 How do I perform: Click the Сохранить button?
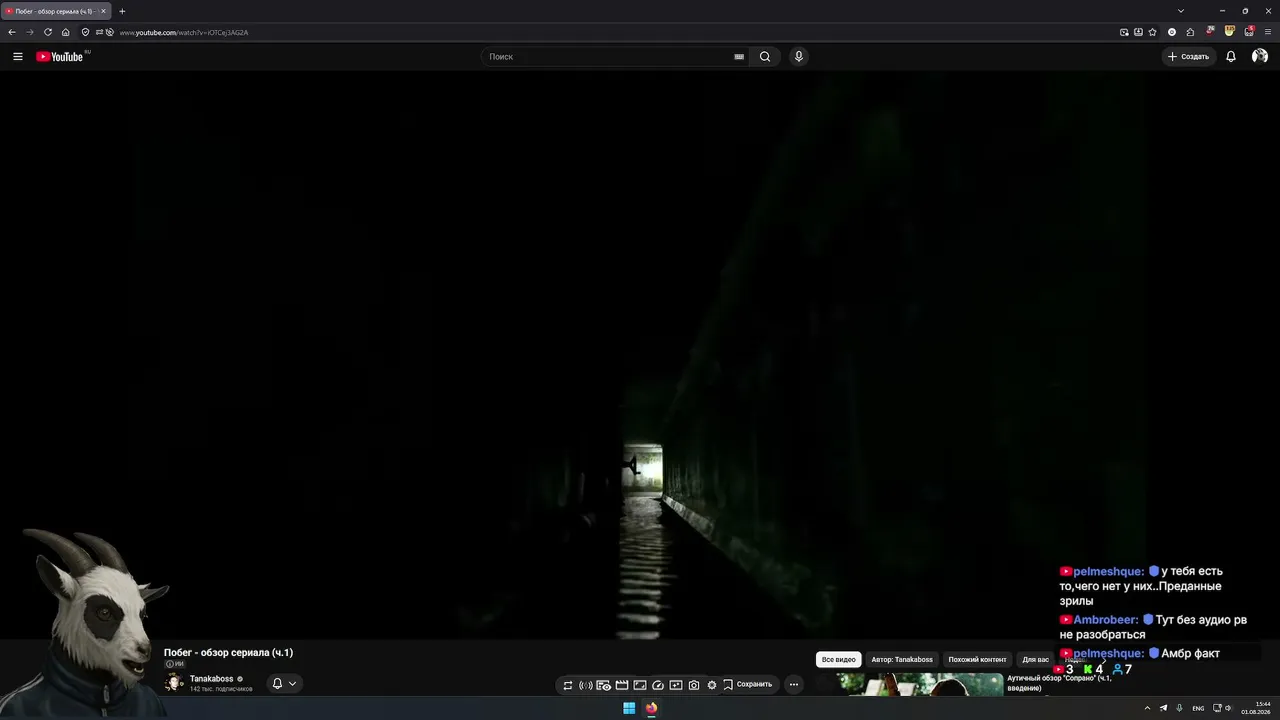[748, 685]
